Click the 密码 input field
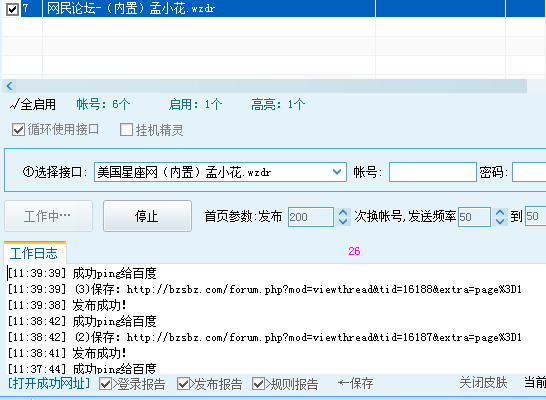Screen dimensions: 546x400 (x=529, y=172)
